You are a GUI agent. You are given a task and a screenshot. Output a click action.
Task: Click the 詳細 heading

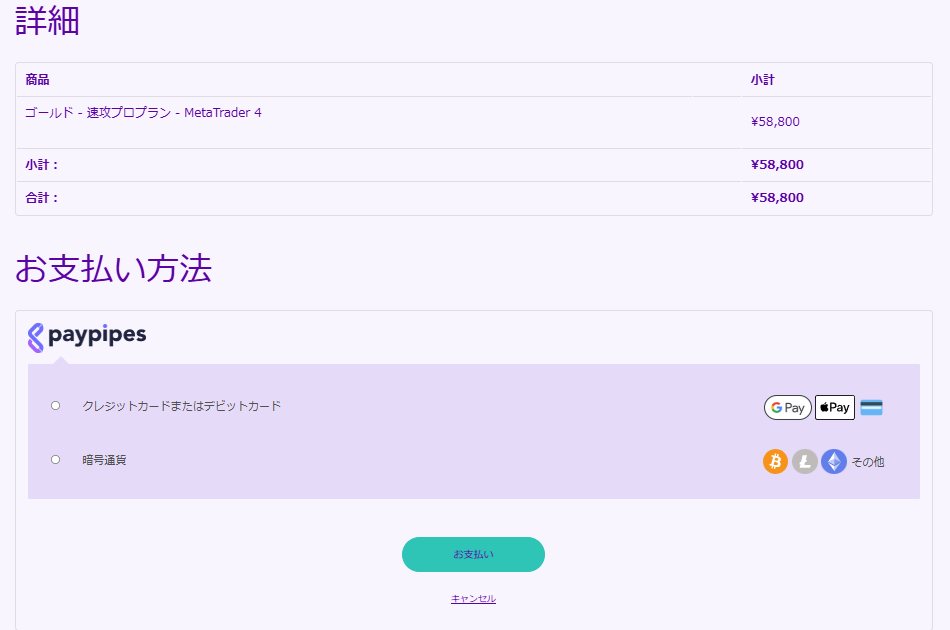click(47, 21)
